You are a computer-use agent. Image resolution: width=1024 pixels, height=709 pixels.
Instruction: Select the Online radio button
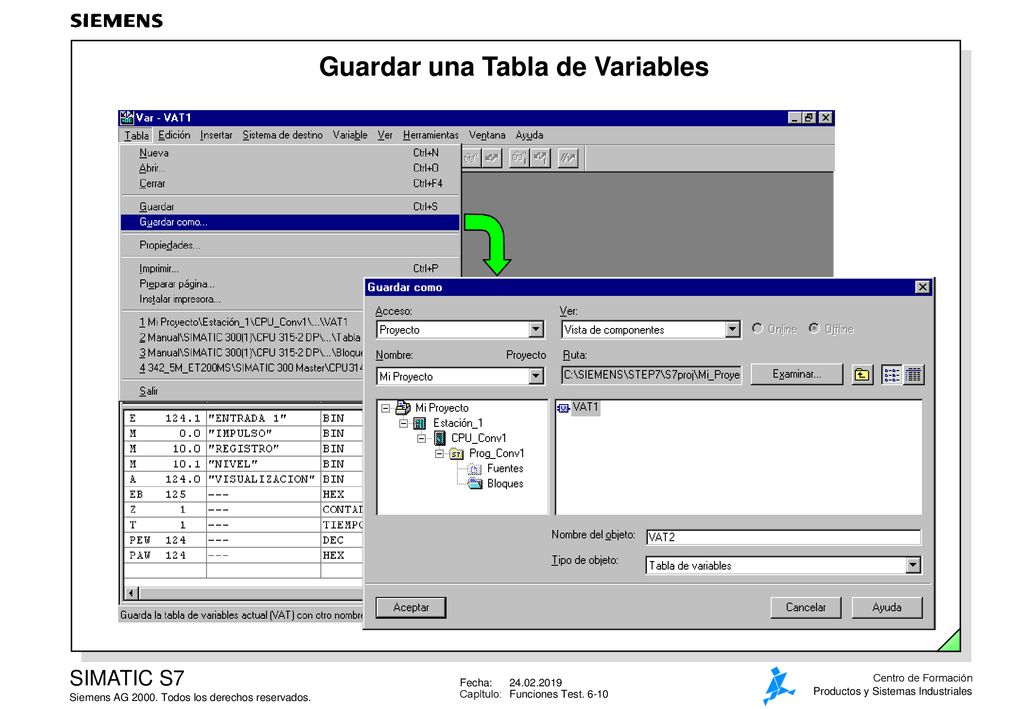coord(757,328)
